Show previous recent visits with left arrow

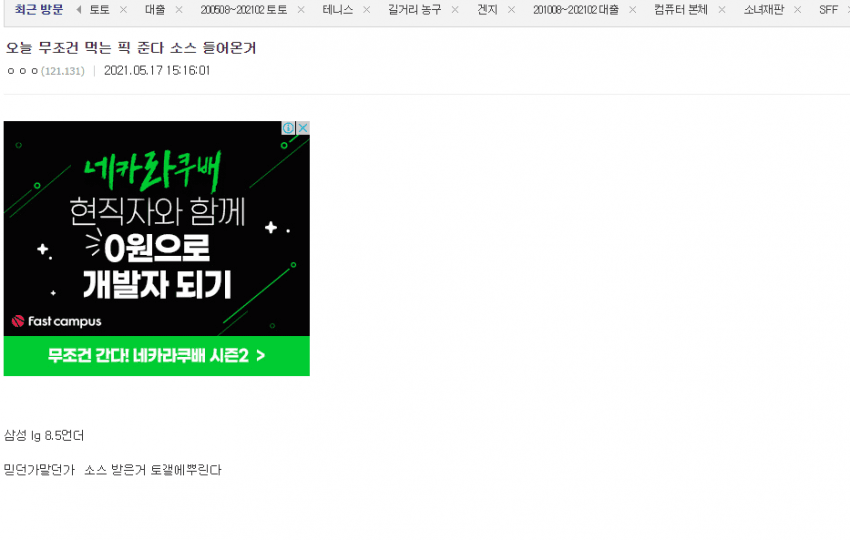[79, 10]
